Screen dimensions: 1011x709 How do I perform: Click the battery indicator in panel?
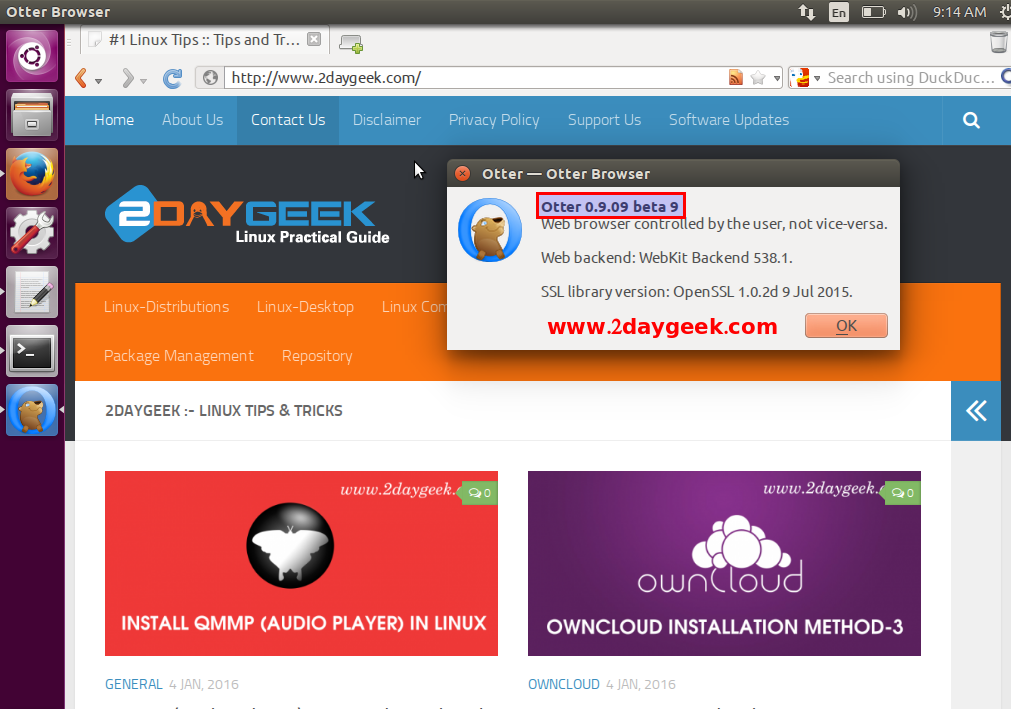pyautogui.click(x=874, y=12)
